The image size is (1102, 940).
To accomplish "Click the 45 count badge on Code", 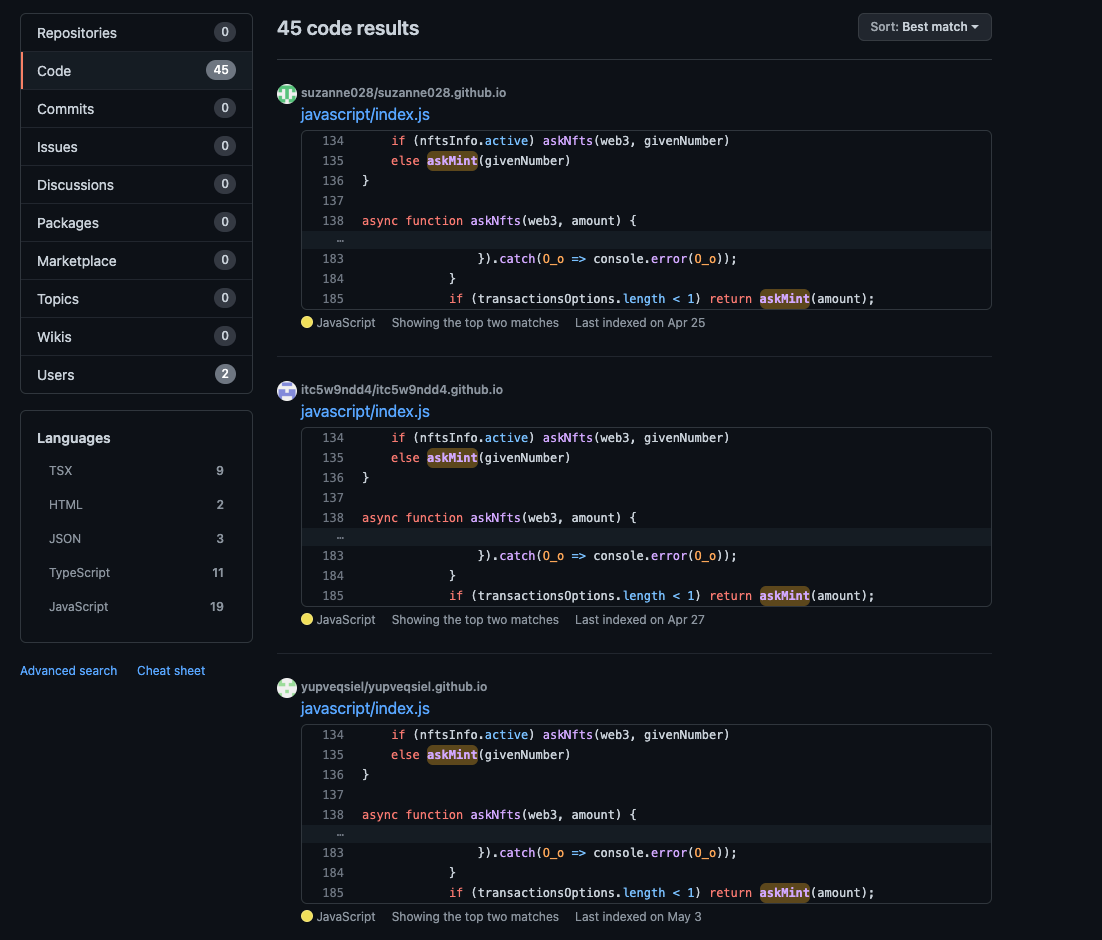I will 221,70.
